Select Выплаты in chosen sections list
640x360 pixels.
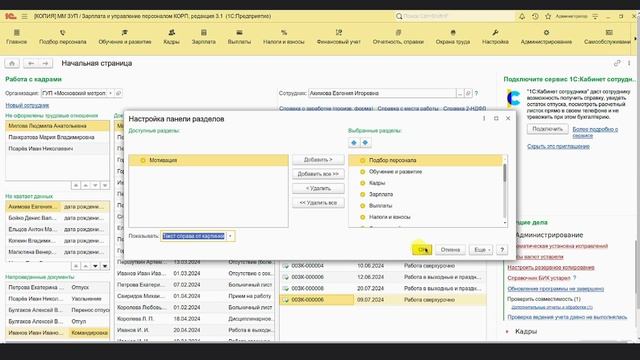point(426,206)
